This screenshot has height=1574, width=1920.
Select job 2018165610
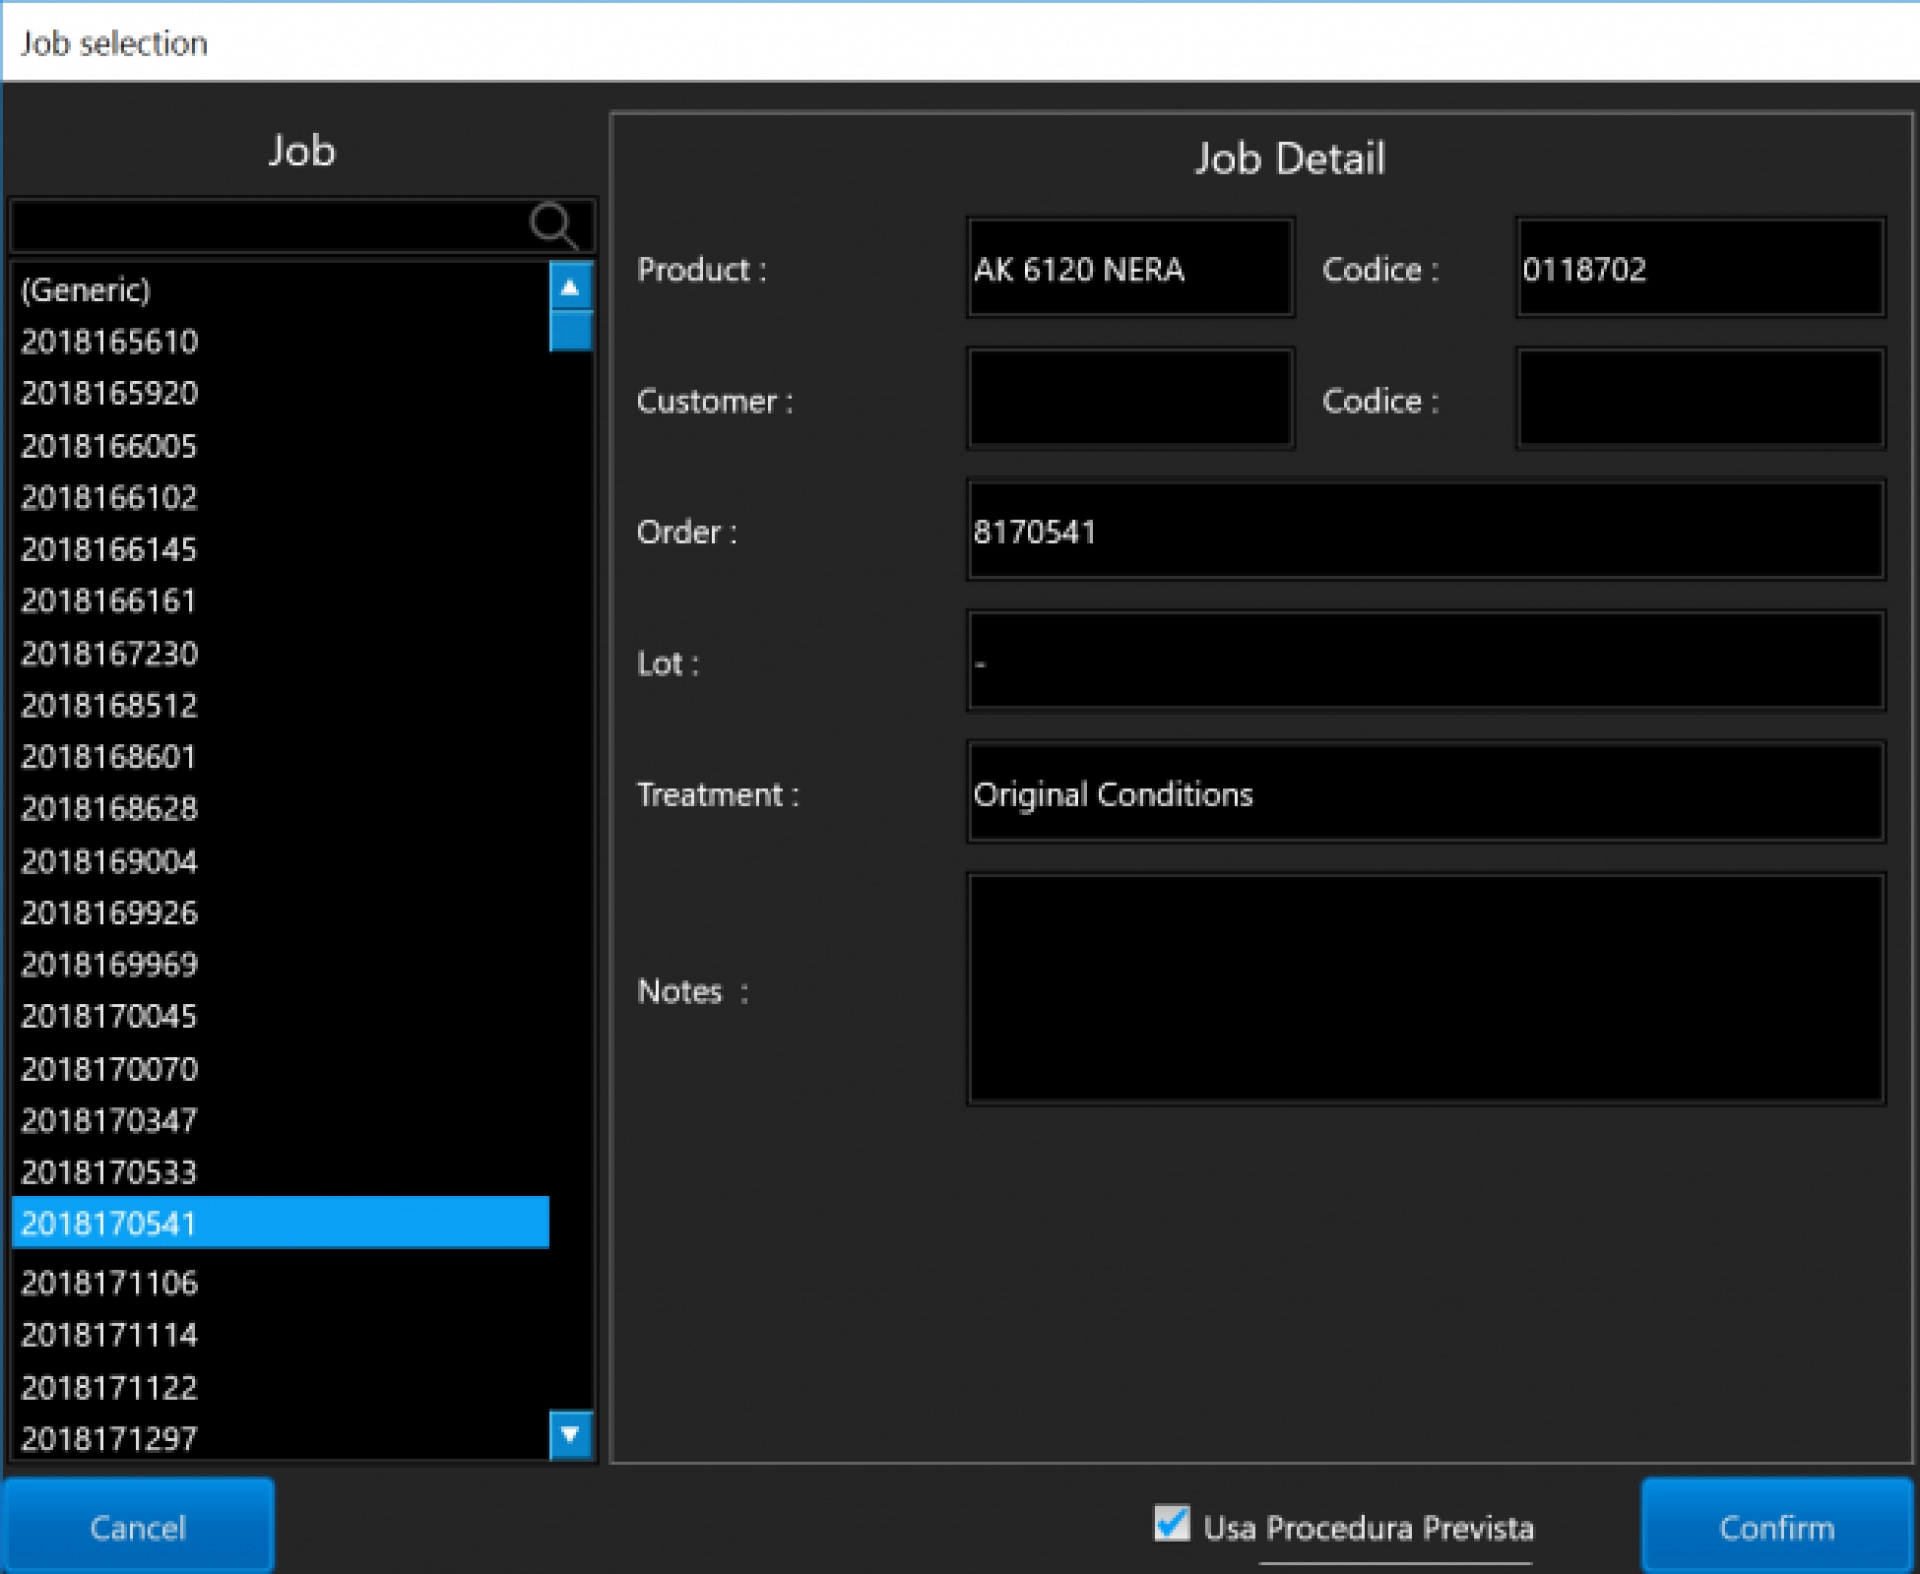(x=109, y=342)
